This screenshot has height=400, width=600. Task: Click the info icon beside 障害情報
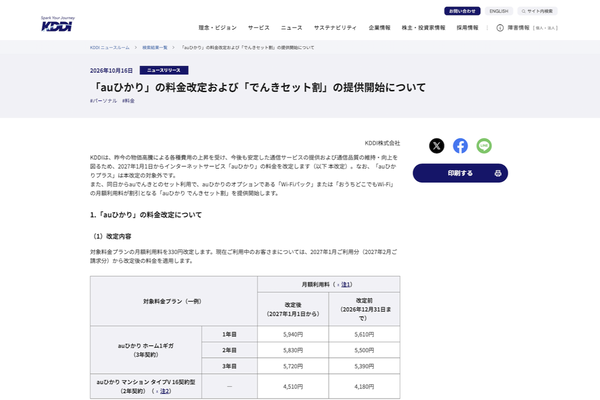[x=500, y=28]
